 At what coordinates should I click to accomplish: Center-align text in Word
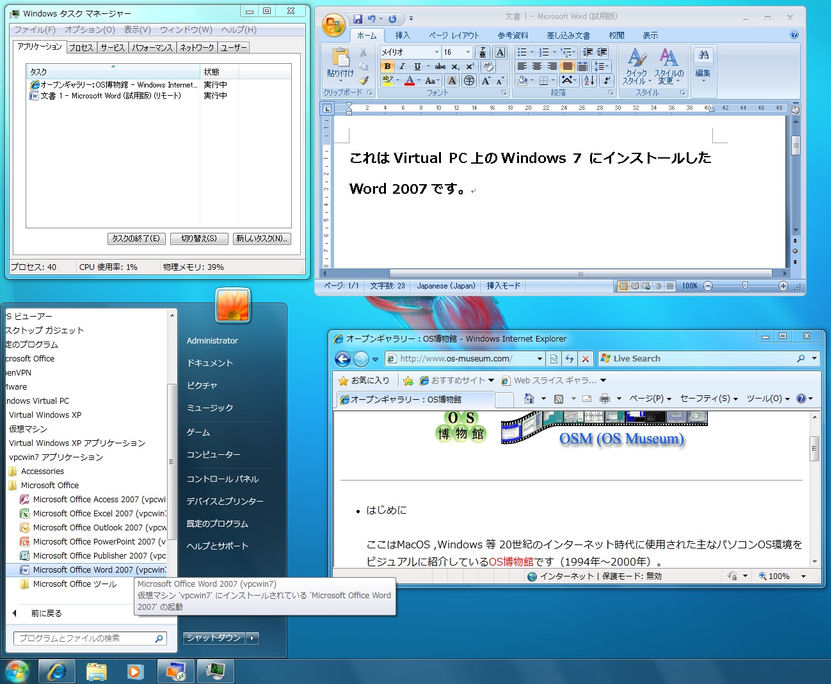point(537,66)
